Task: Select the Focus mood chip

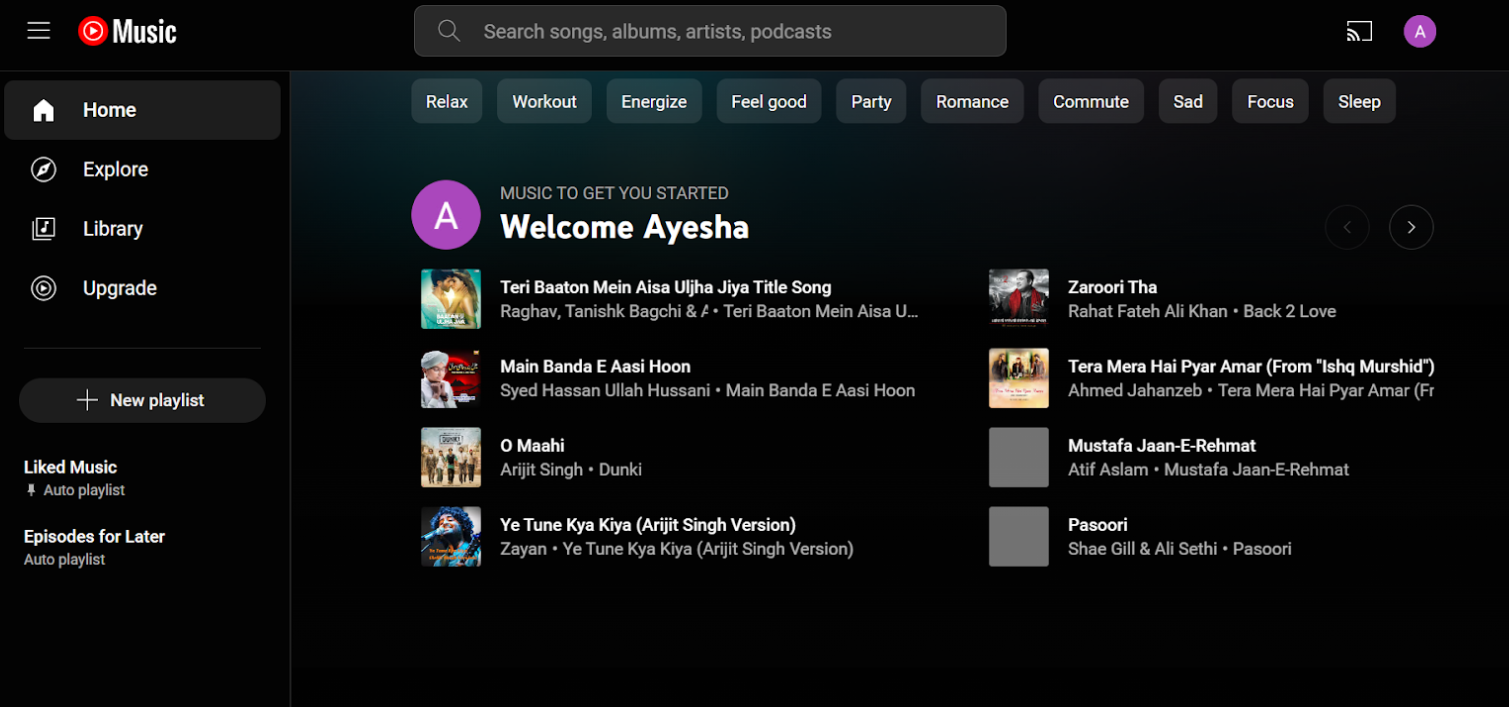Action: click(x=1270, y=102)
